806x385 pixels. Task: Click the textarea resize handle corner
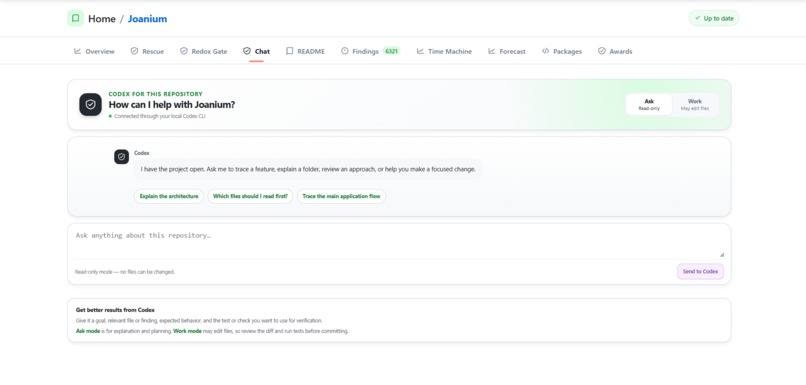click(722, 254)
